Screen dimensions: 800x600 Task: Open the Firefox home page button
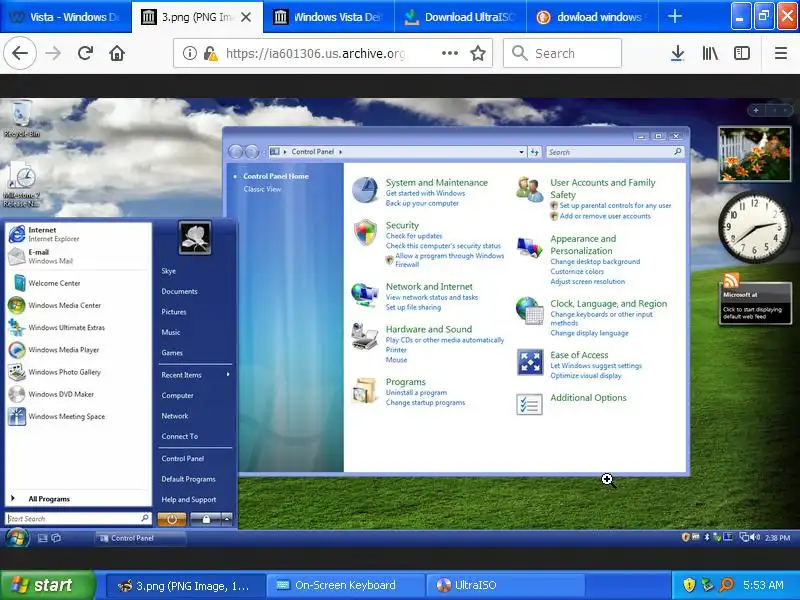click(117, 53)
